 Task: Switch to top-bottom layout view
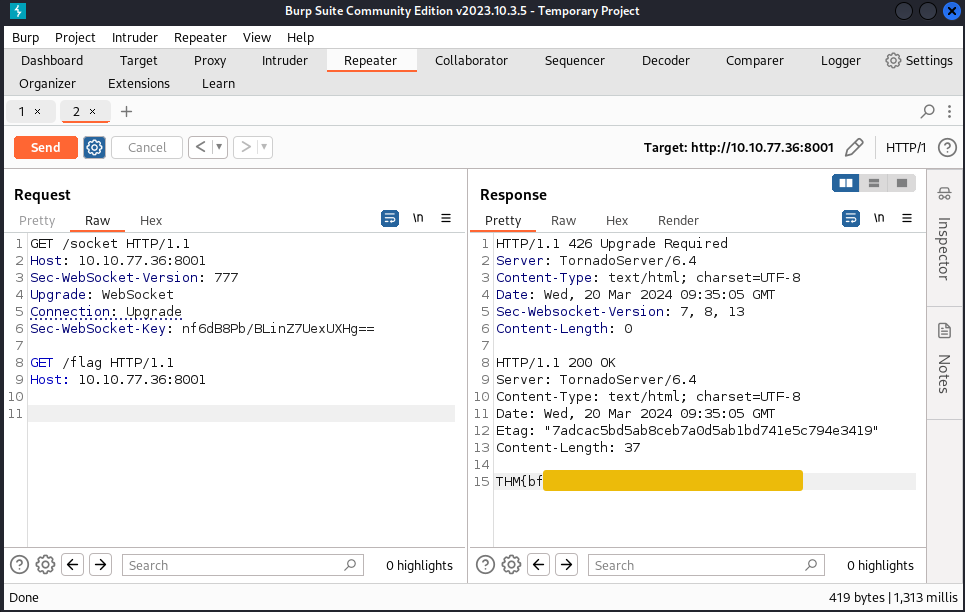[x=873, y=183]
